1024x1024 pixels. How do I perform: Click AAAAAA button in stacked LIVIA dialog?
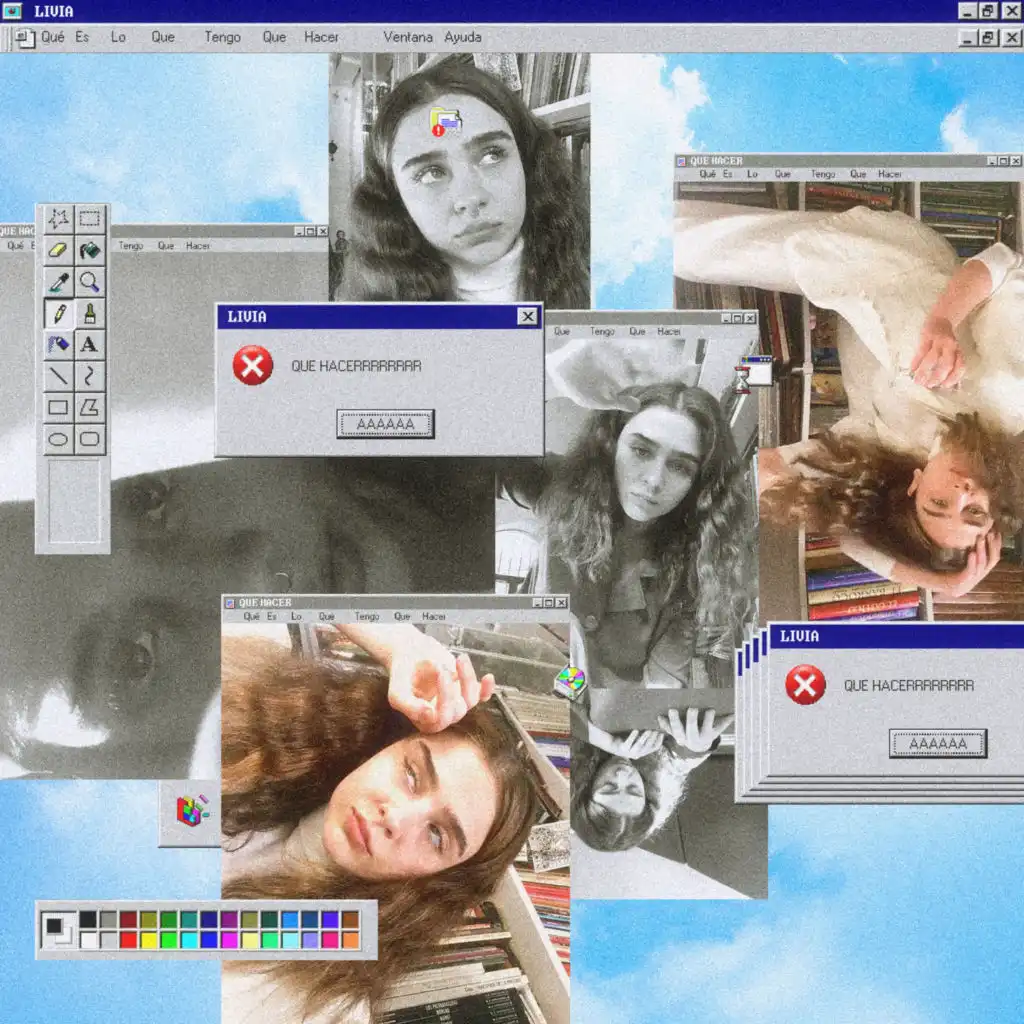coord(938,743)
